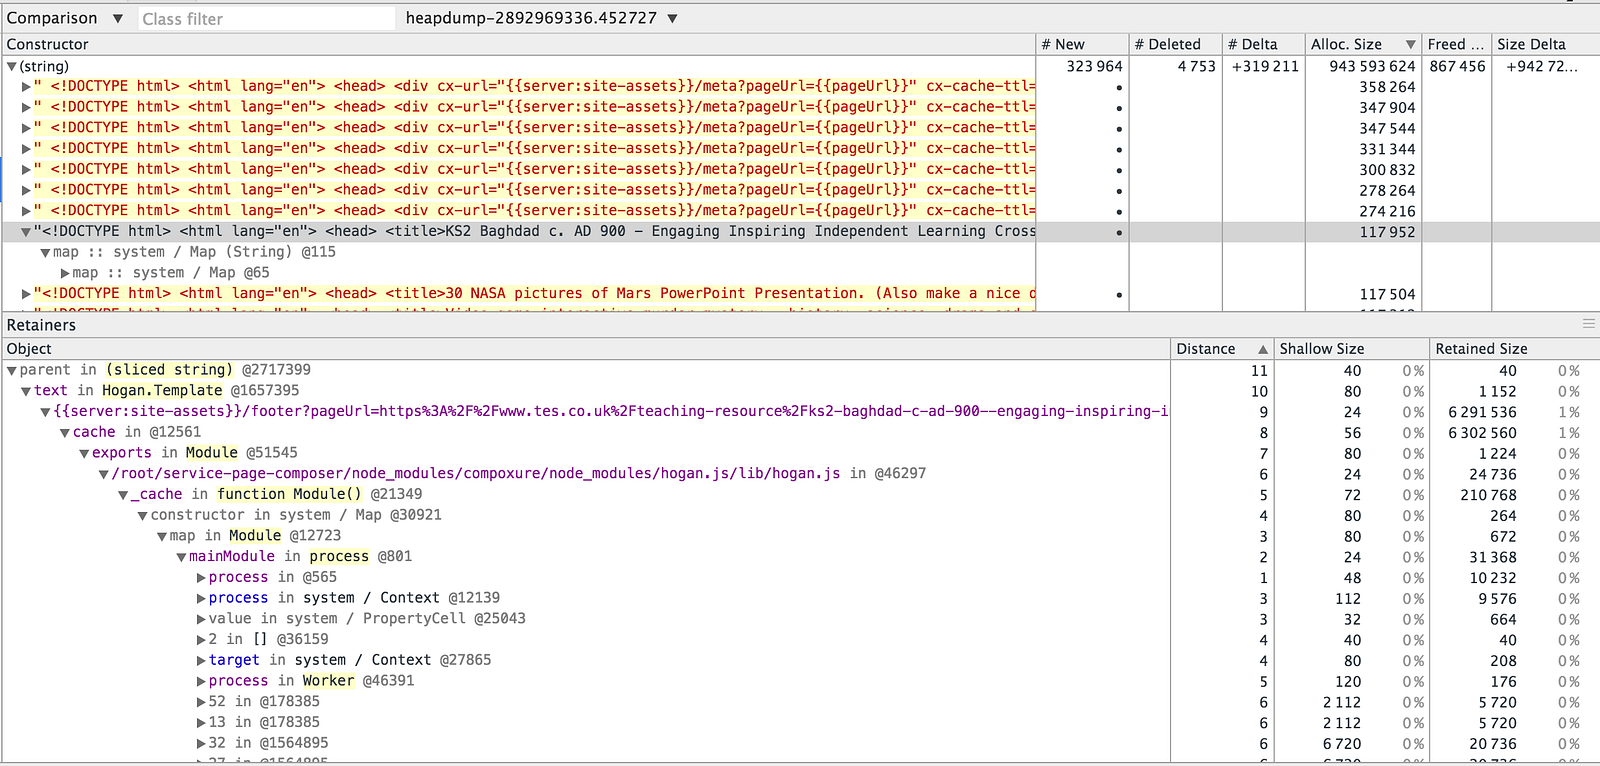Expand process in Worker @46391
Image resolution: width=1600 pixels, height=766 pixels.
coord(201,681)
